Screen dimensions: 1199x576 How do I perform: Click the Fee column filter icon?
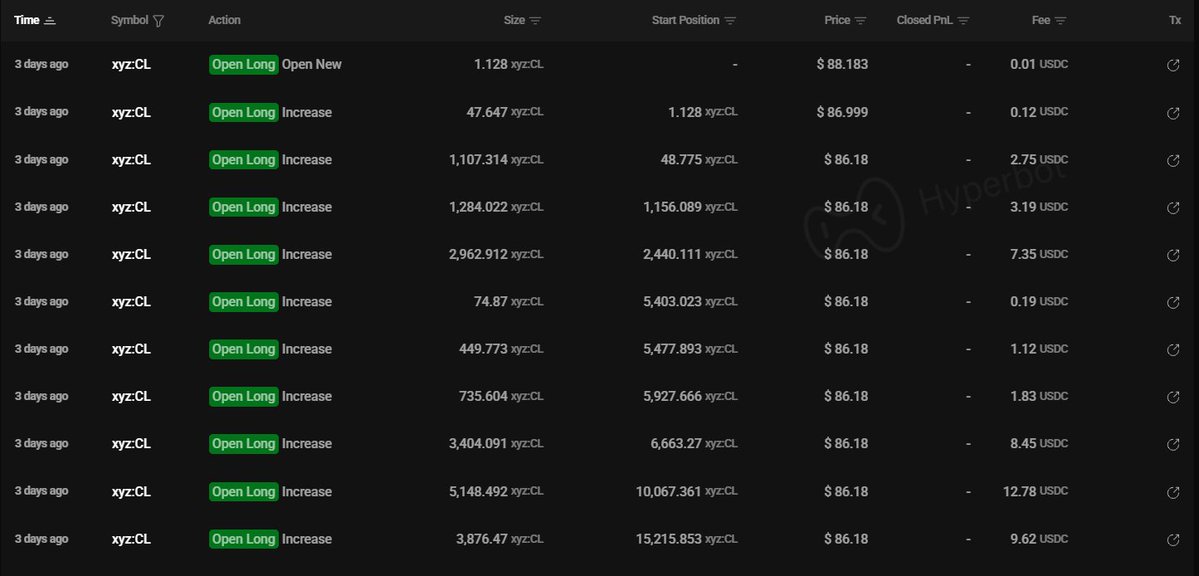(1061, 21)
